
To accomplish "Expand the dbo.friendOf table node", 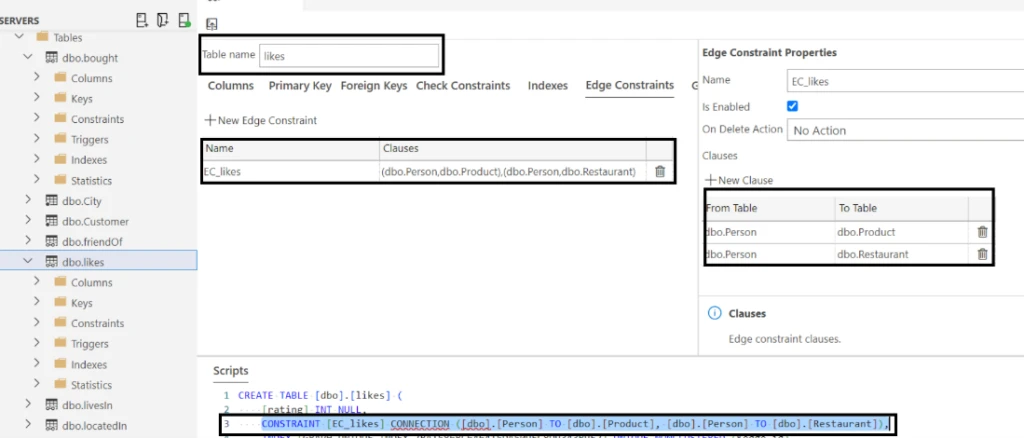I will coord(27,241).
